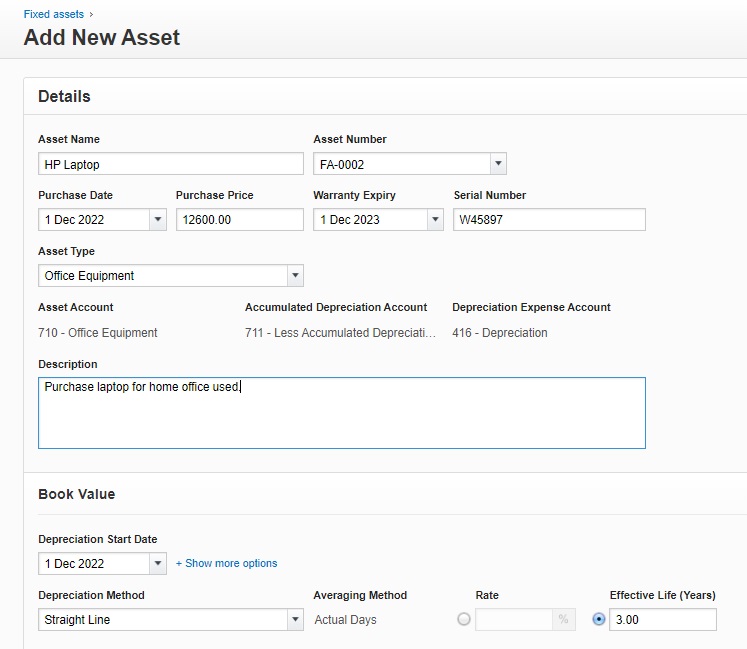This screenshot has height=649, width=747.
Task: Open Purchase Date calendar dropdown arrow
Action: click(158, 220)
